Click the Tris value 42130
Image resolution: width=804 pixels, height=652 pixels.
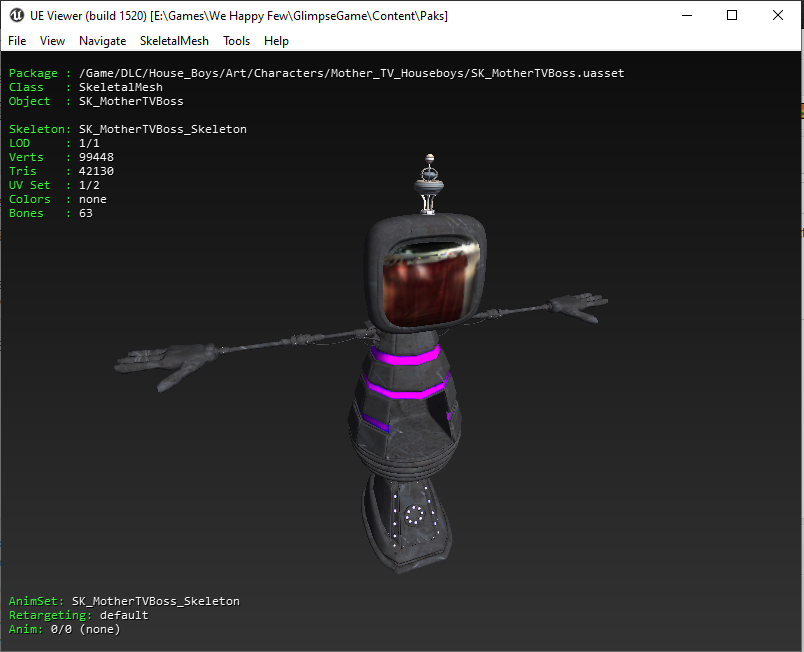pos(96,171)
